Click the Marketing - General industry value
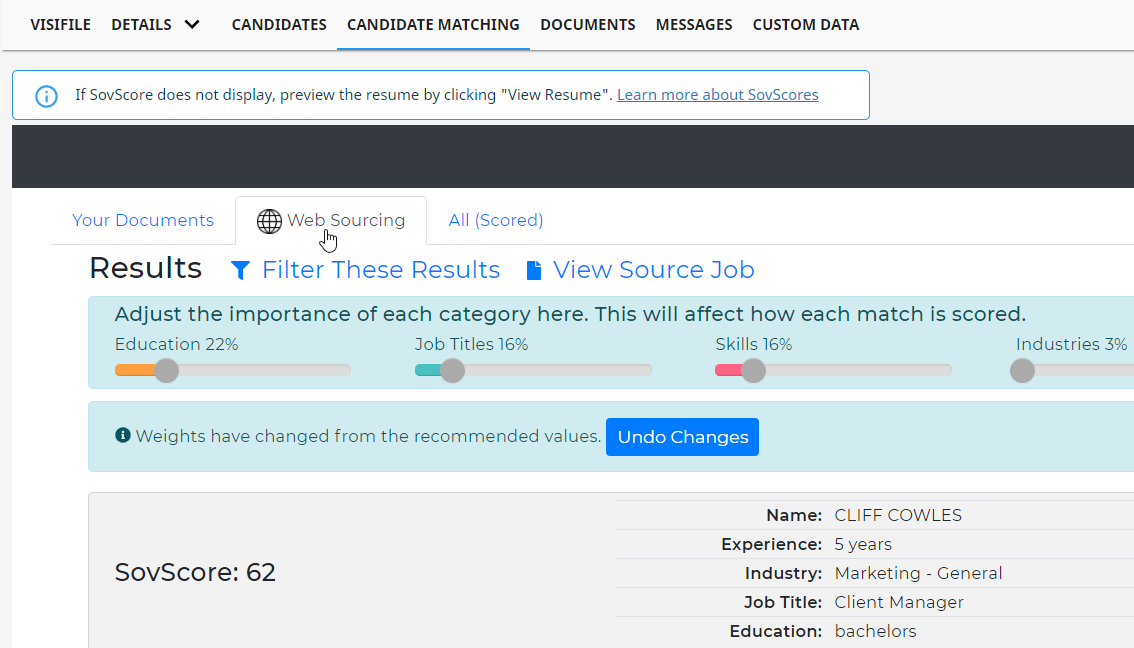1134x648 pixels. pyautogui.click(x=918, y=574)
